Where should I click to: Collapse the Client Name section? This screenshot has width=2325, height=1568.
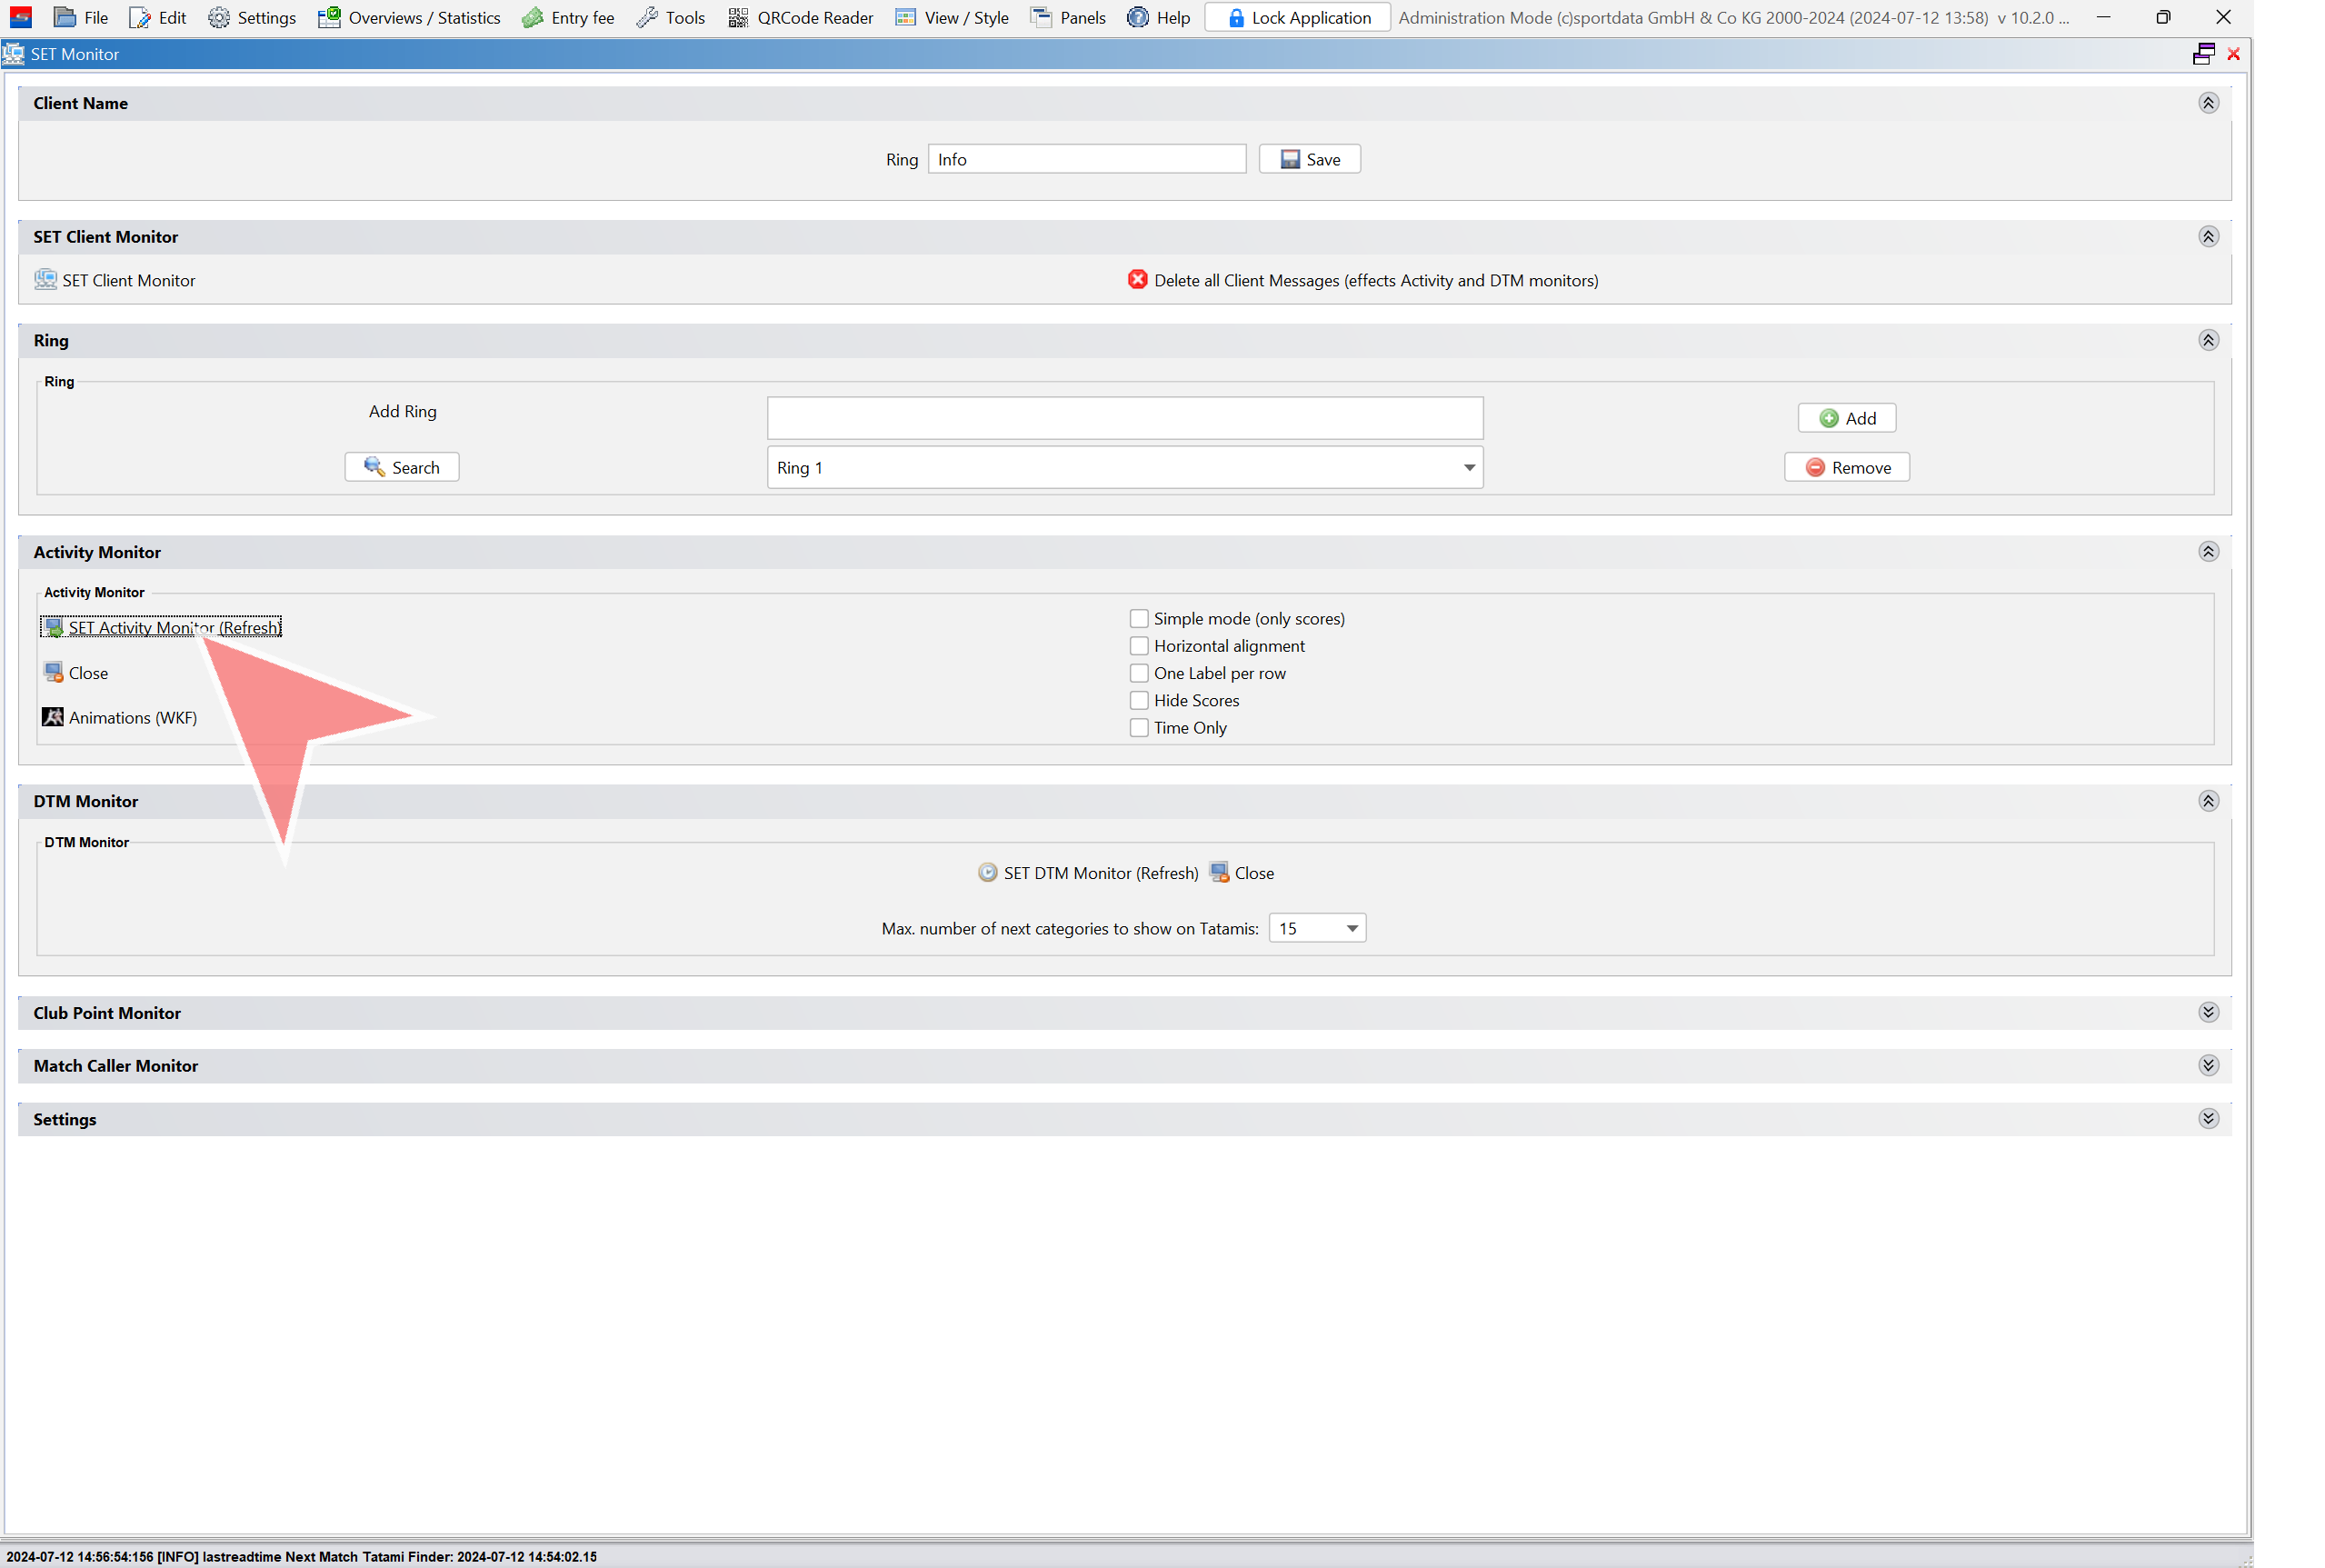2208,103
